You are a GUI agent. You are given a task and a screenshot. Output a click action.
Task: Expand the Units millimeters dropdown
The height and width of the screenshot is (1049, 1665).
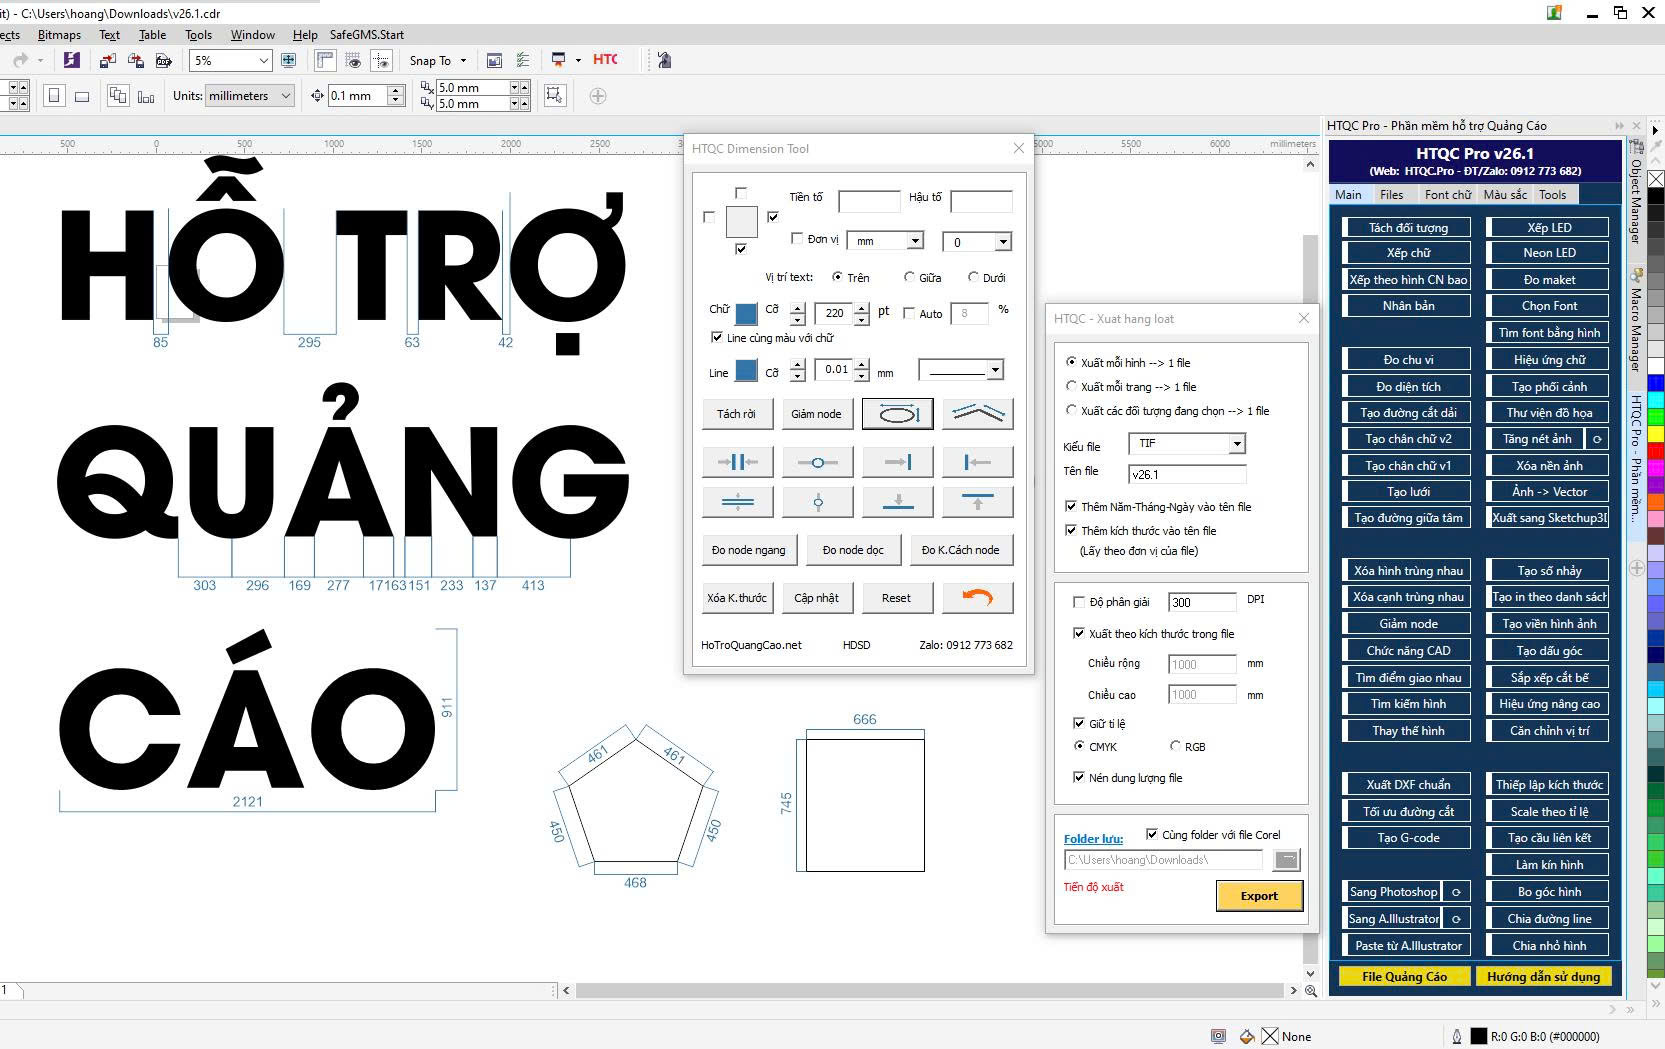[x=285, y=96]
